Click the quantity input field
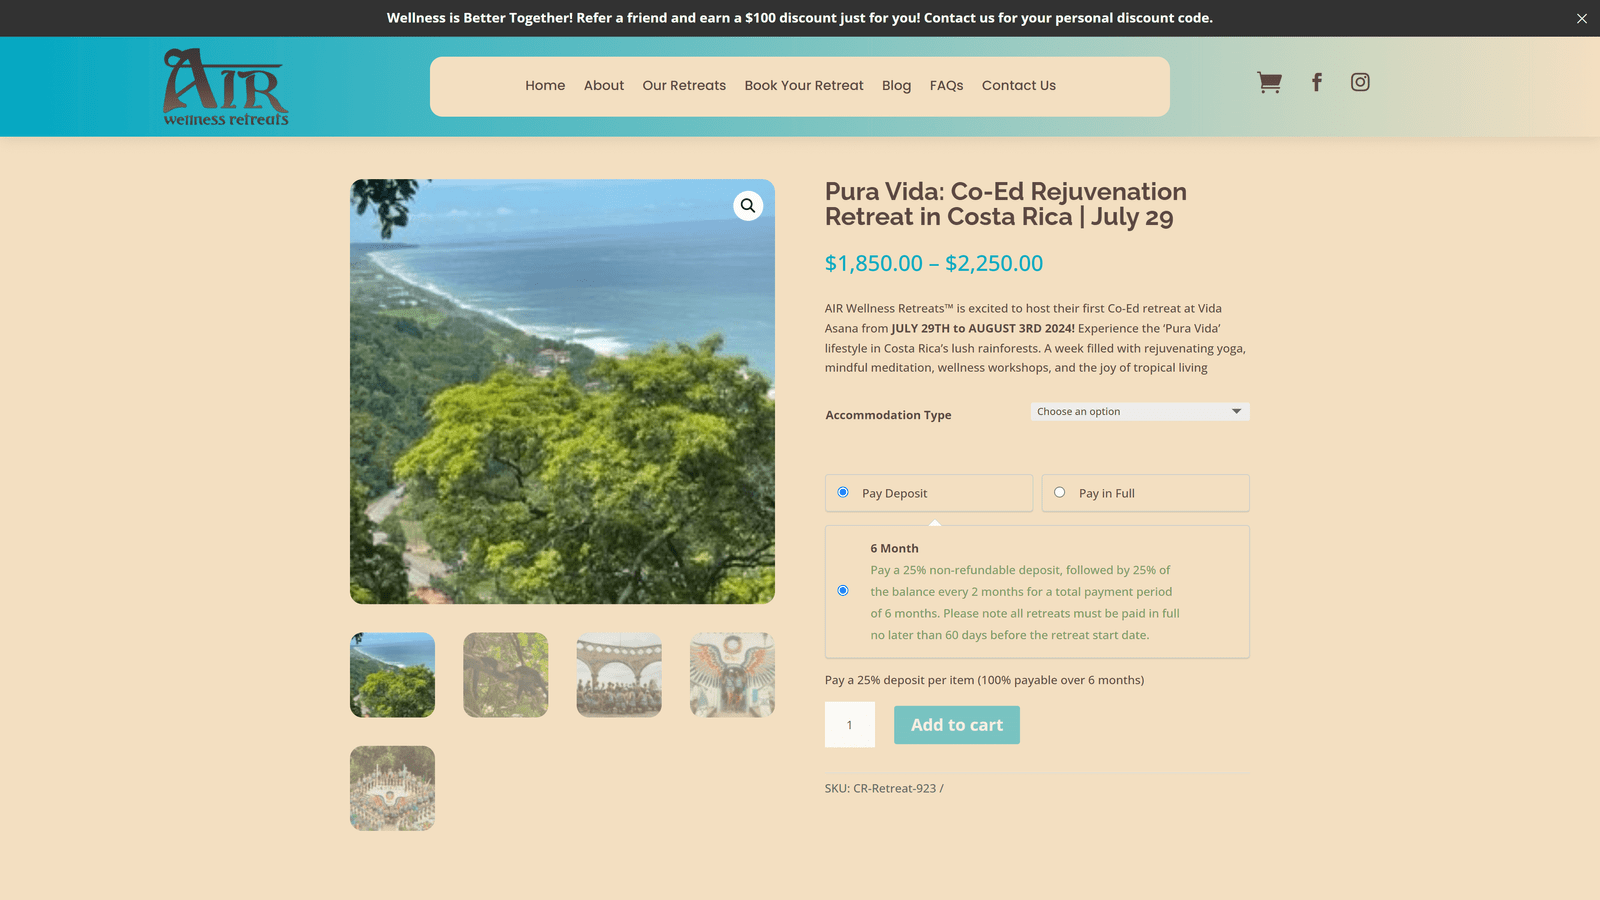This screenshot has width=1600, height=900. coord(850,725)
